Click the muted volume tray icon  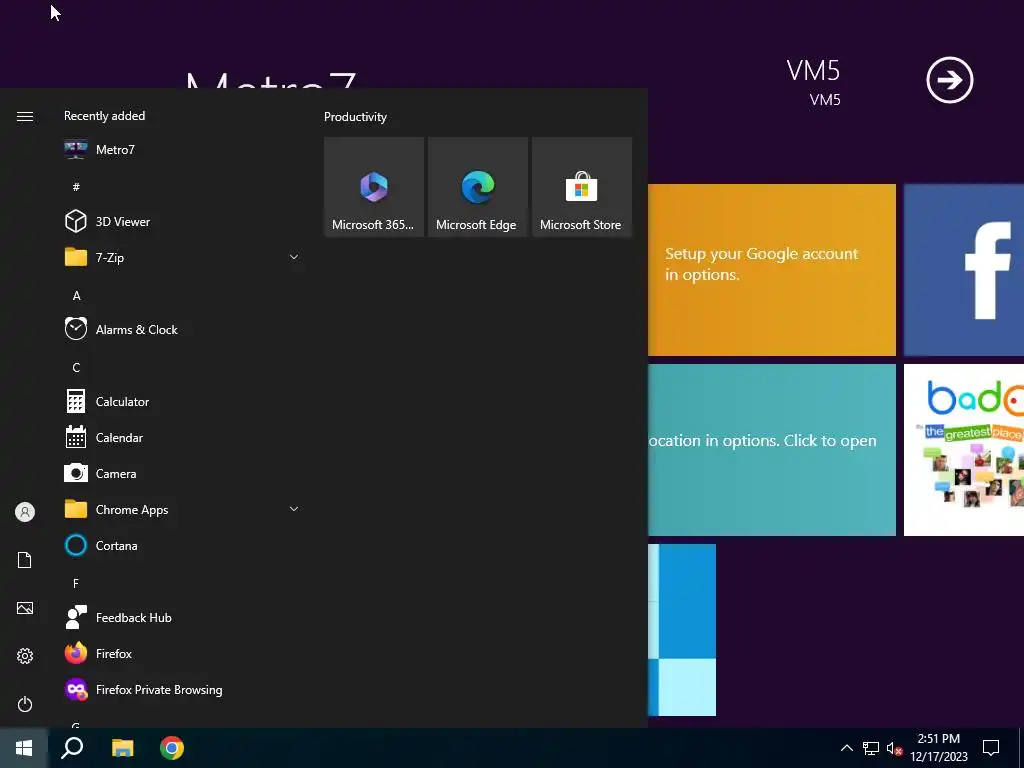[x=894, y=748]
